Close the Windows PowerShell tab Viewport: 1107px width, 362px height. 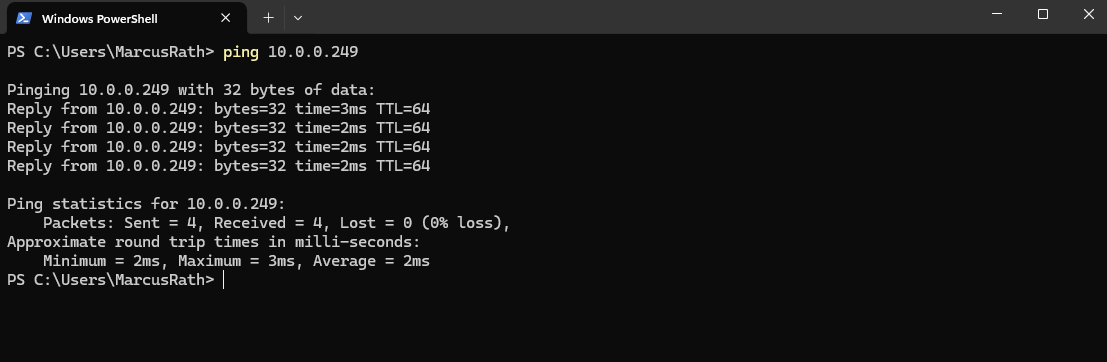[225, 18]
